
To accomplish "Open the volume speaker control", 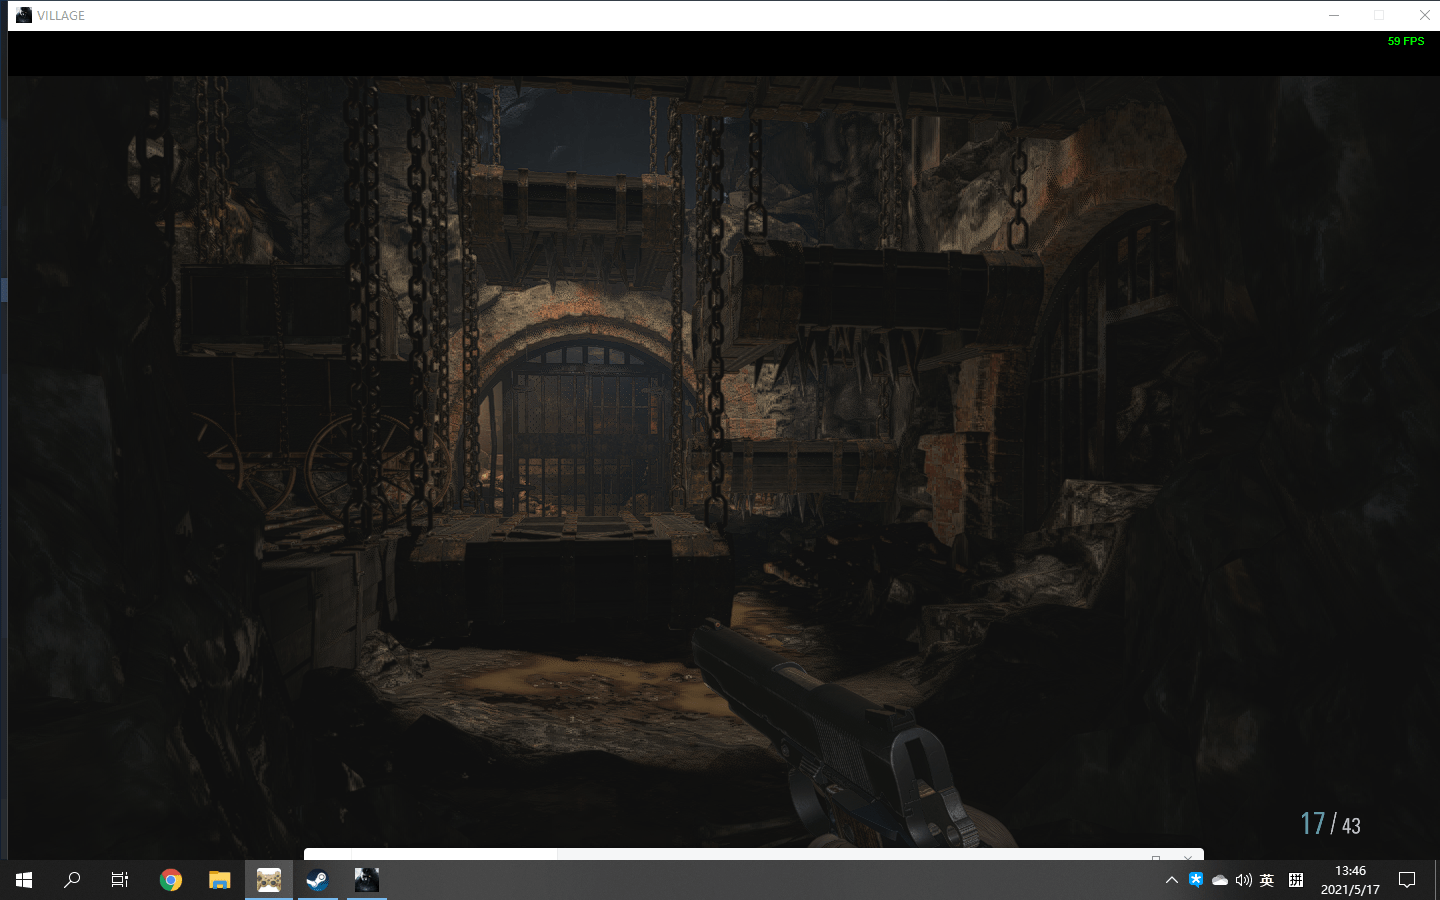I will pos(1244,880).
